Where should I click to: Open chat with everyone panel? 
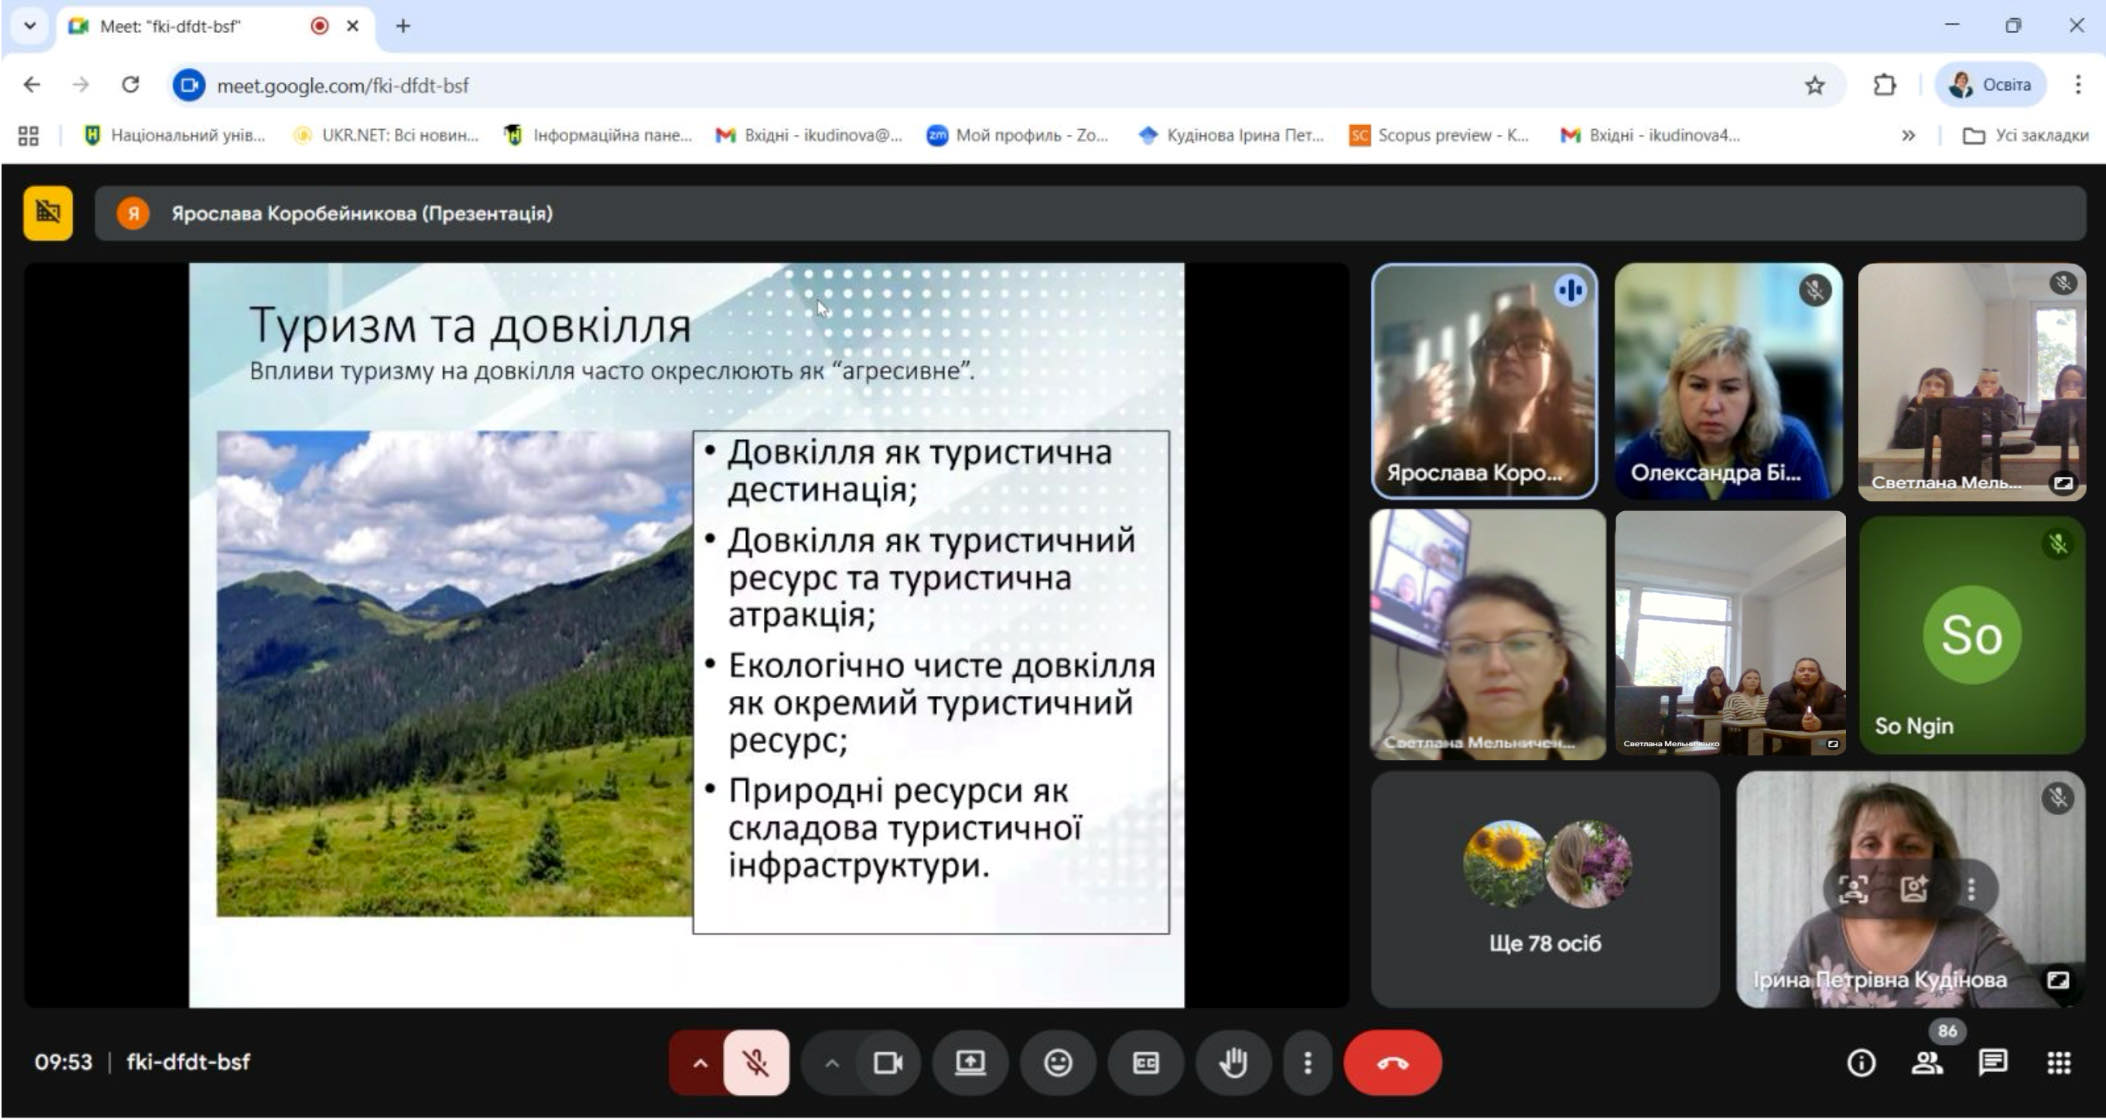[x=1992, y=1062]
